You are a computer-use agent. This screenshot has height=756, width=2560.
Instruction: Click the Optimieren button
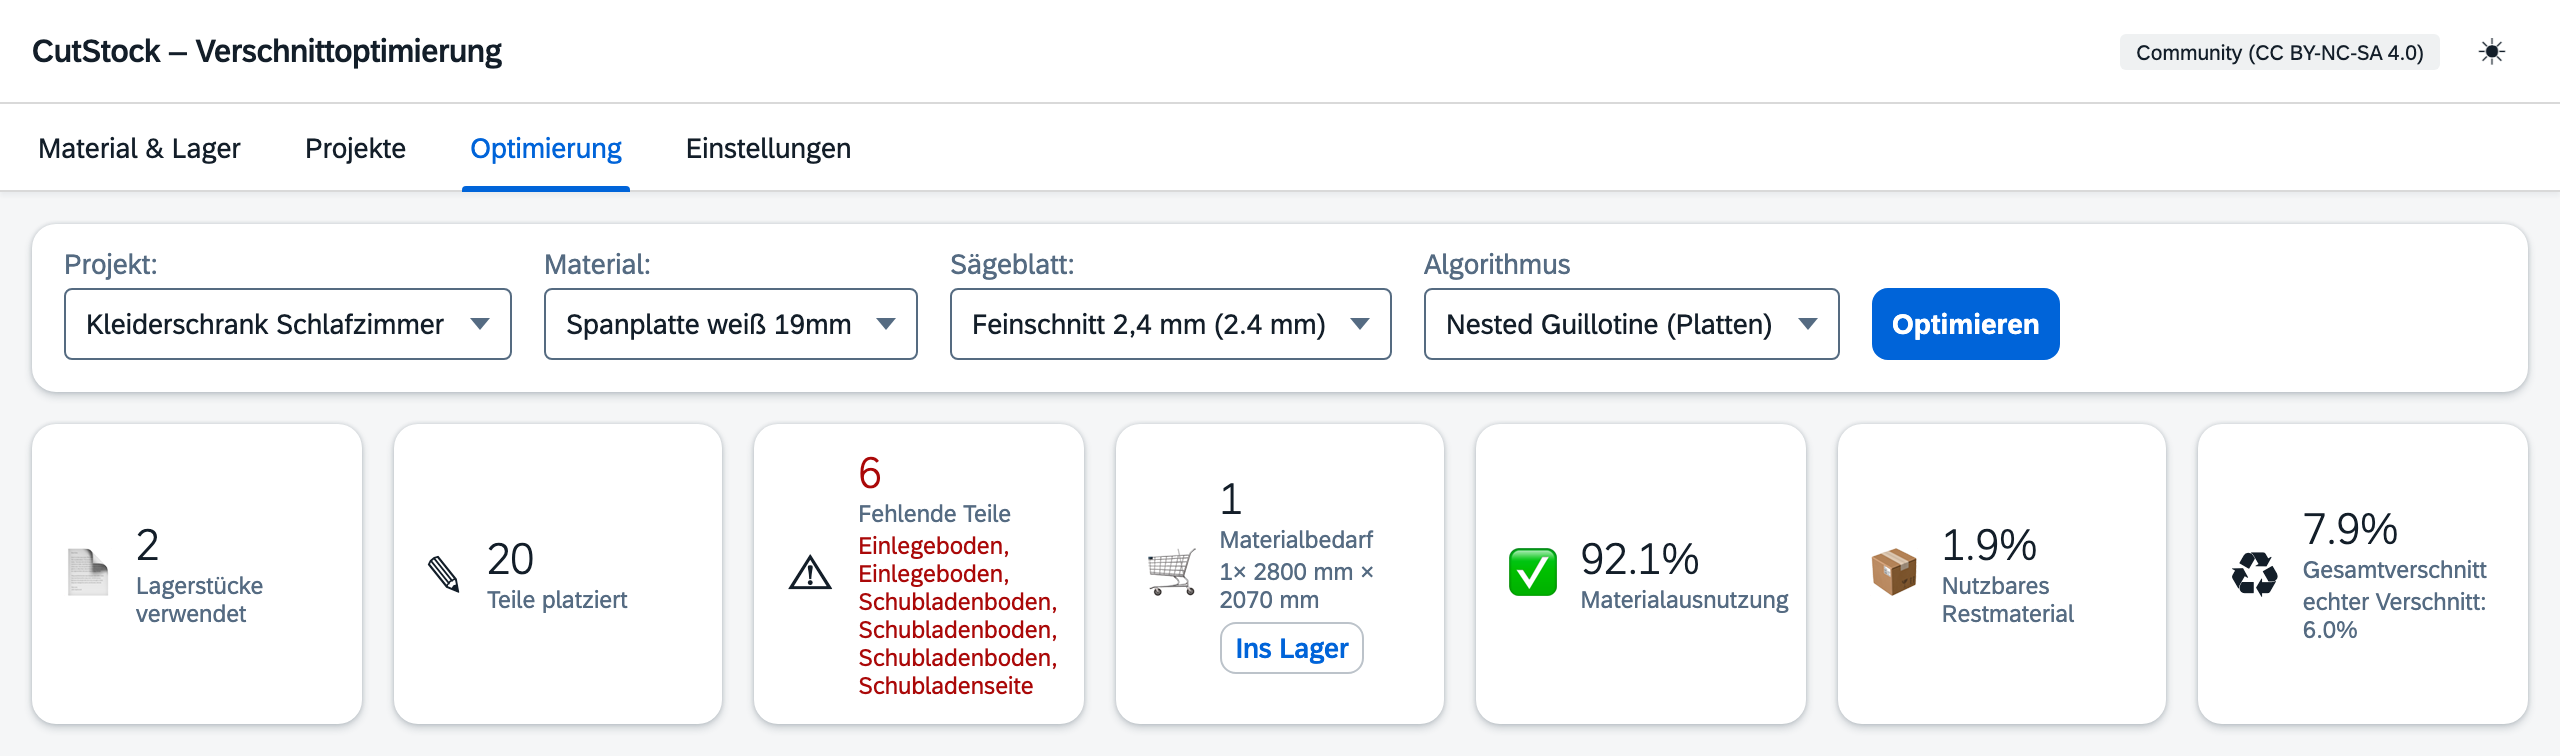[x=1966, y=324]
